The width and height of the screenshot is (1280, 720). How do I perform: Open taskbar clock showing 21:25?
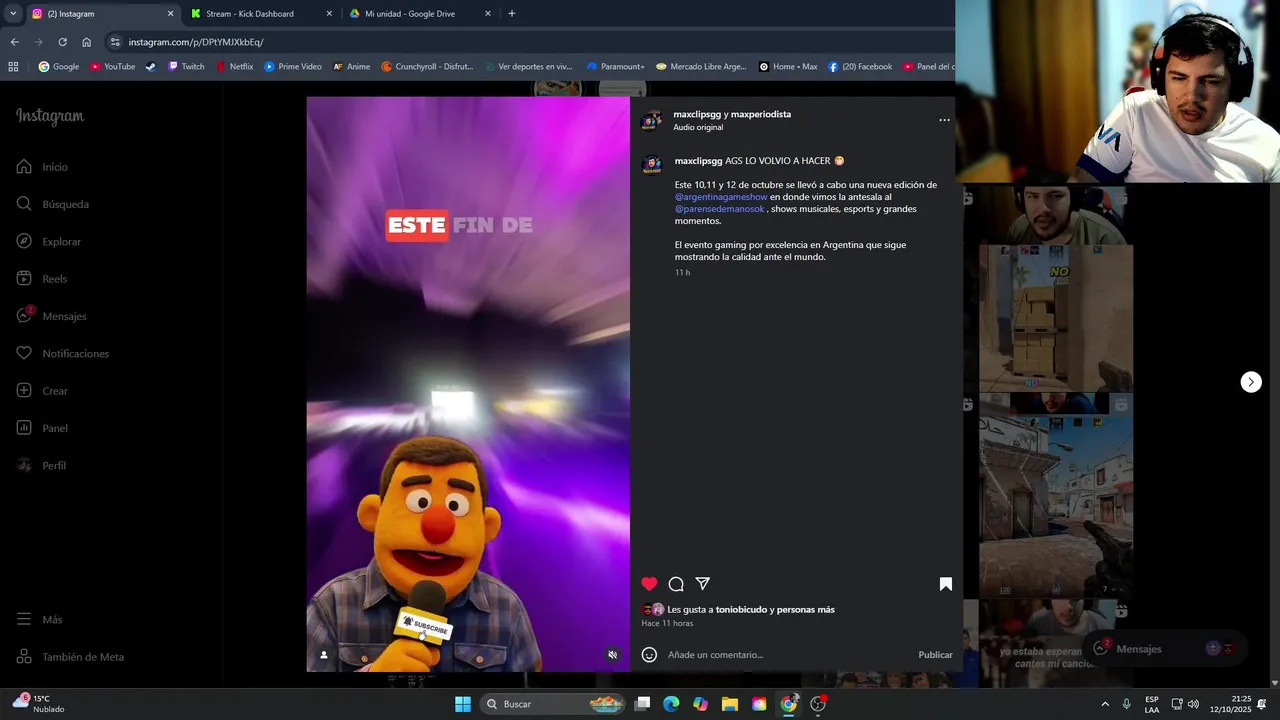1229,704
